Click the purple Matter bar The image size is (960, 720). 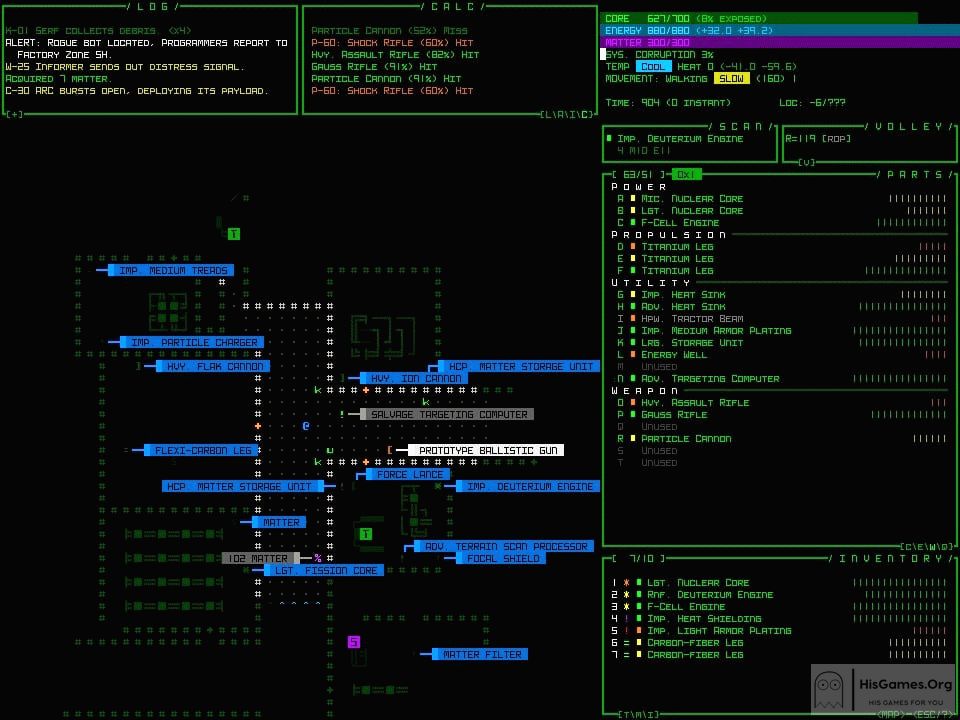780,42
